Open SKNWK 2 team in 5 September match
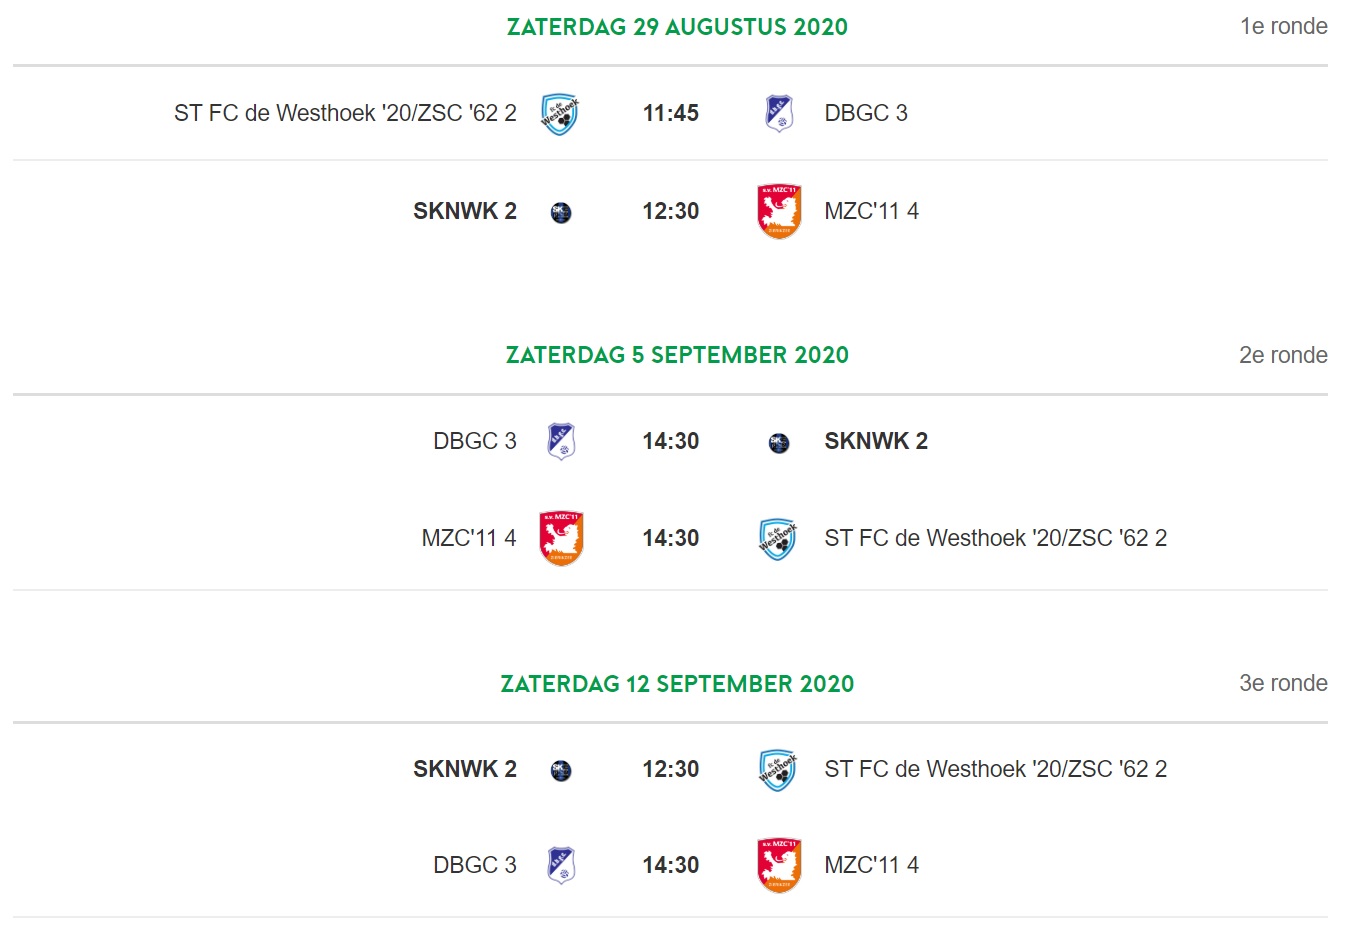1352x943 pixels. (x=876, y=441)
